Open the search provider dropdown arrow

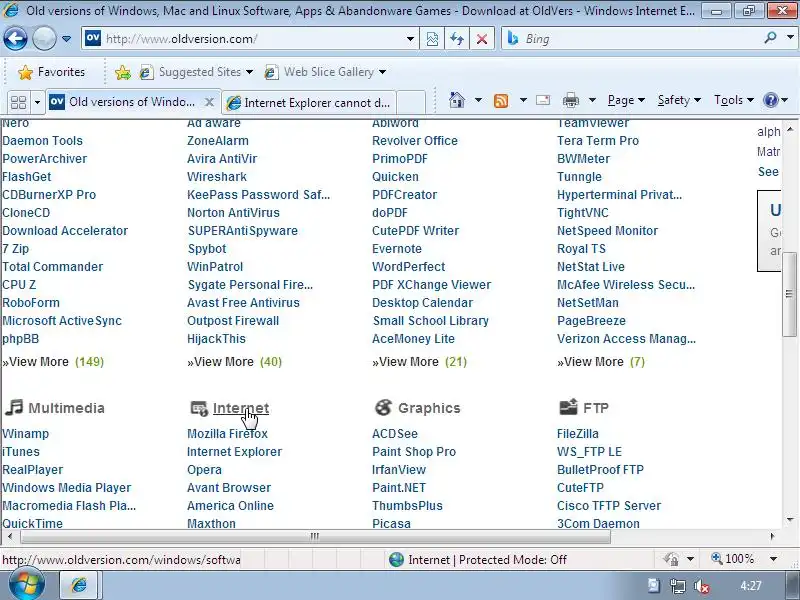pyautogui.click(x=790, y=38)
